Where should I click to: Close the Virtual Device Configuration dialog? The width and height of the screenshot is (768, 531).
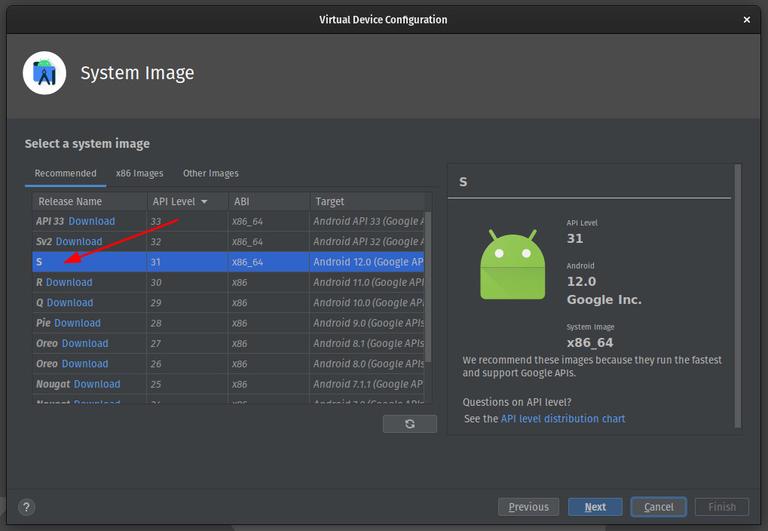tap(746, 20)
